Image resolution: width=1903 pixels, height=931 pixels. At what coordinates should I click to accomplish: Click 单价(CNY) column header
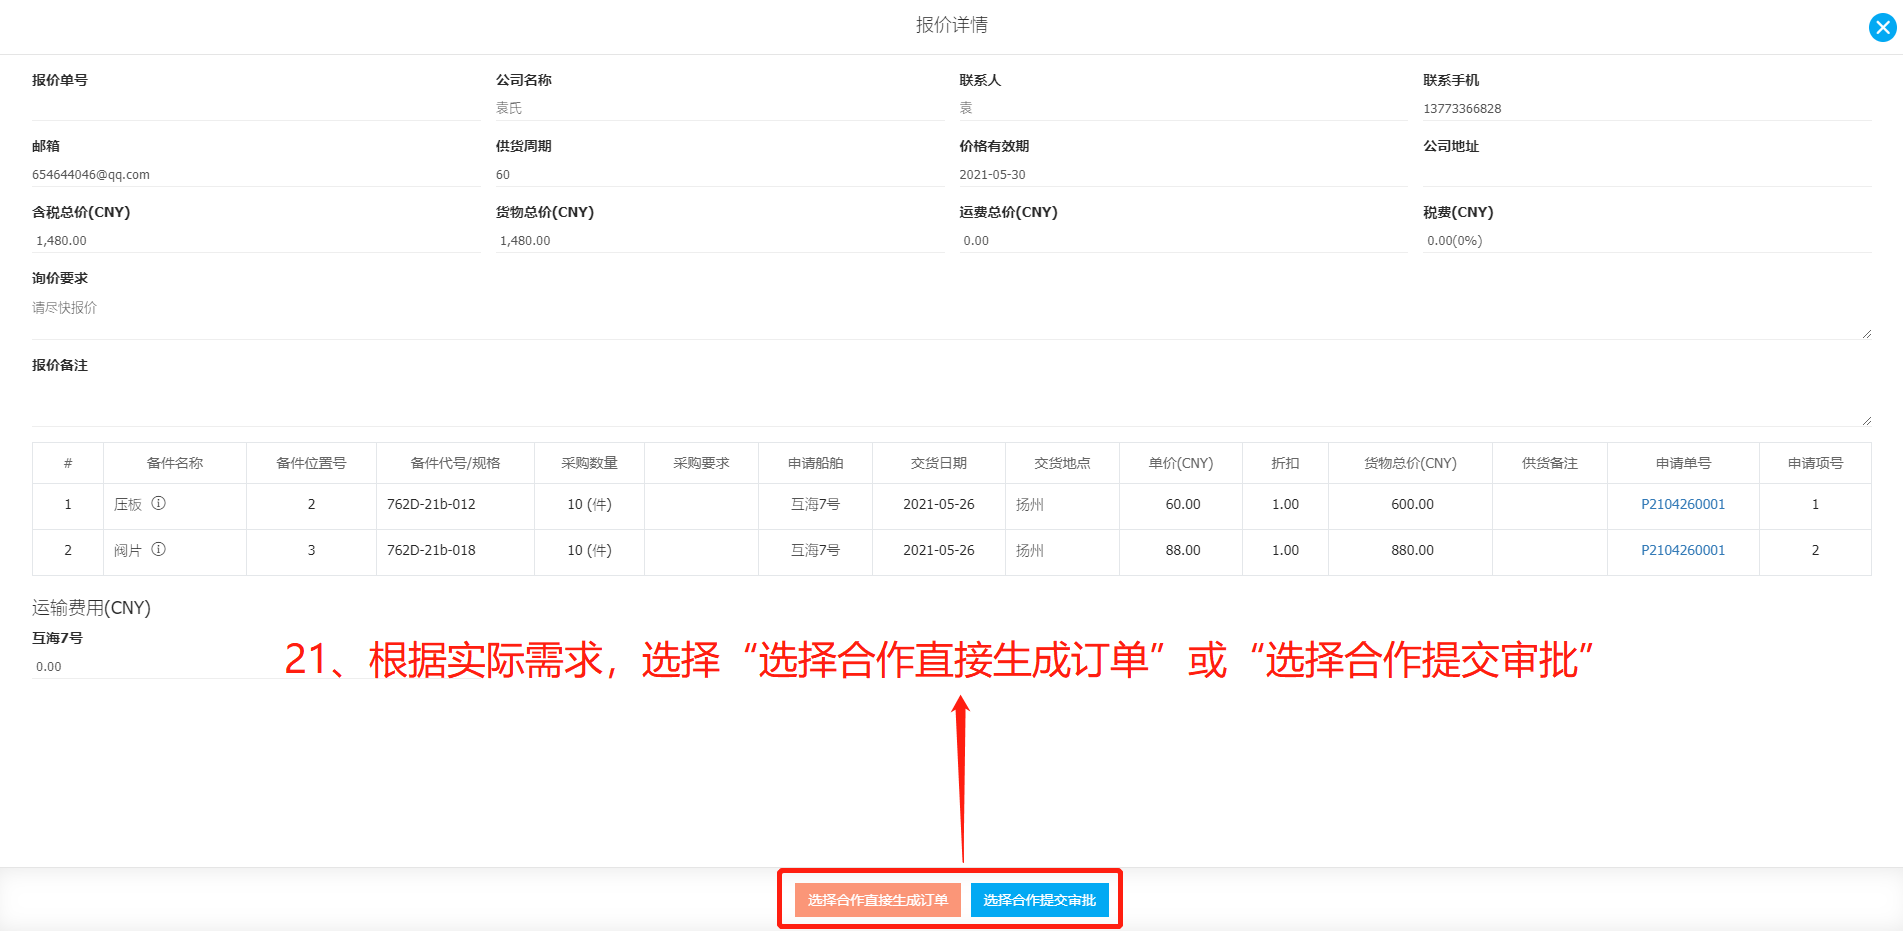pos(1181,463)
